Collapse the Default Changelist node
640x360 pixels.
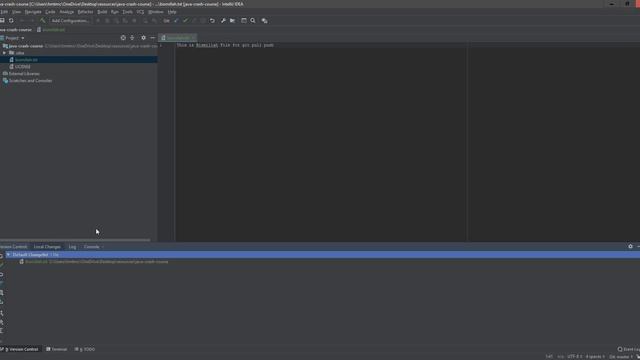pyautogui.click(x=8, y=255)
